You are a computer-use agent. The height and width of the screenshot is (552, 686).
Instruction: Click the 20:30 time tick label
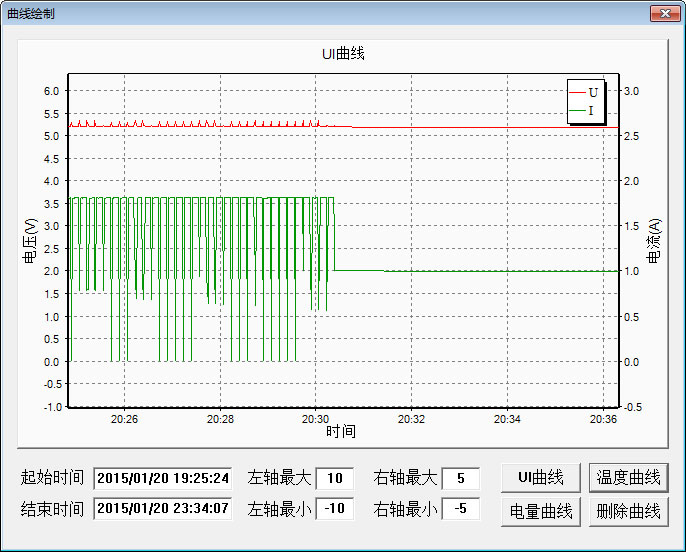tap(315, 419)
